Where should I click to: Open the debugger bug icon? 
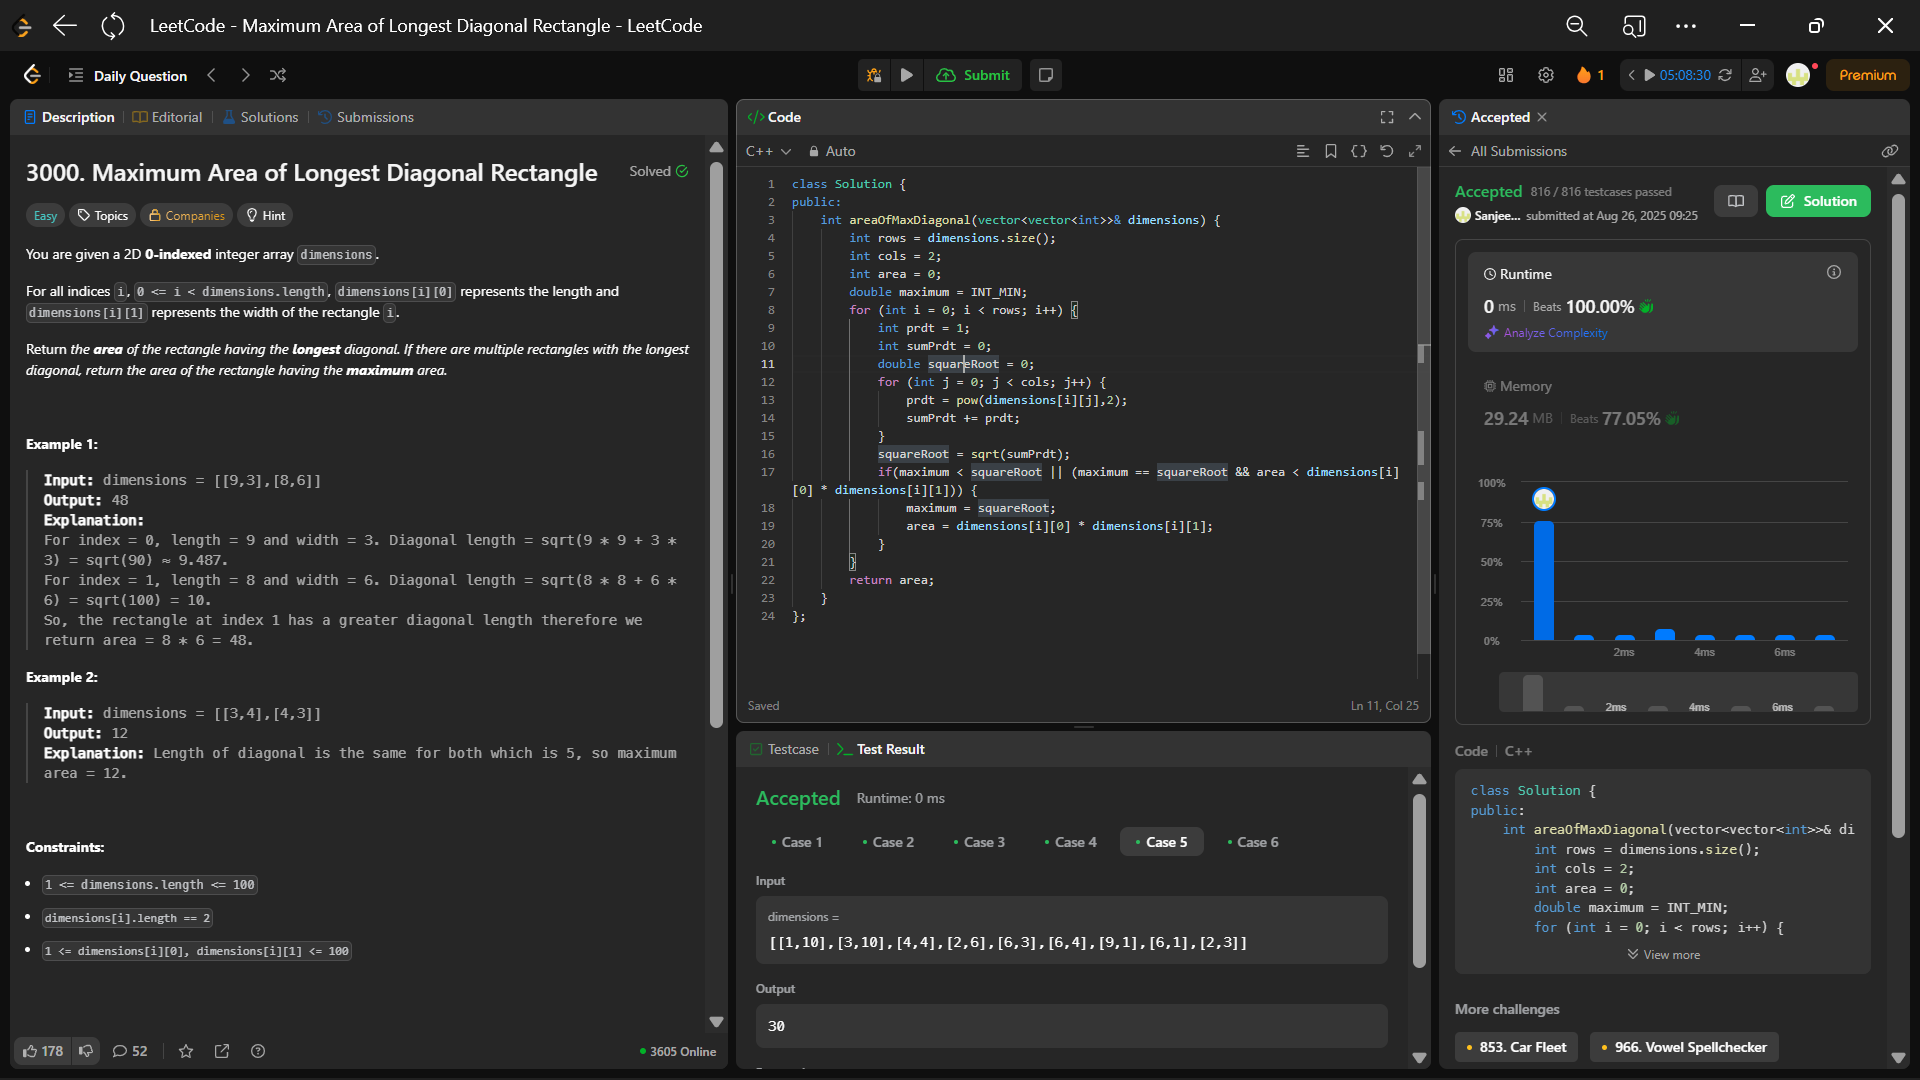click(x=874, y=75)
